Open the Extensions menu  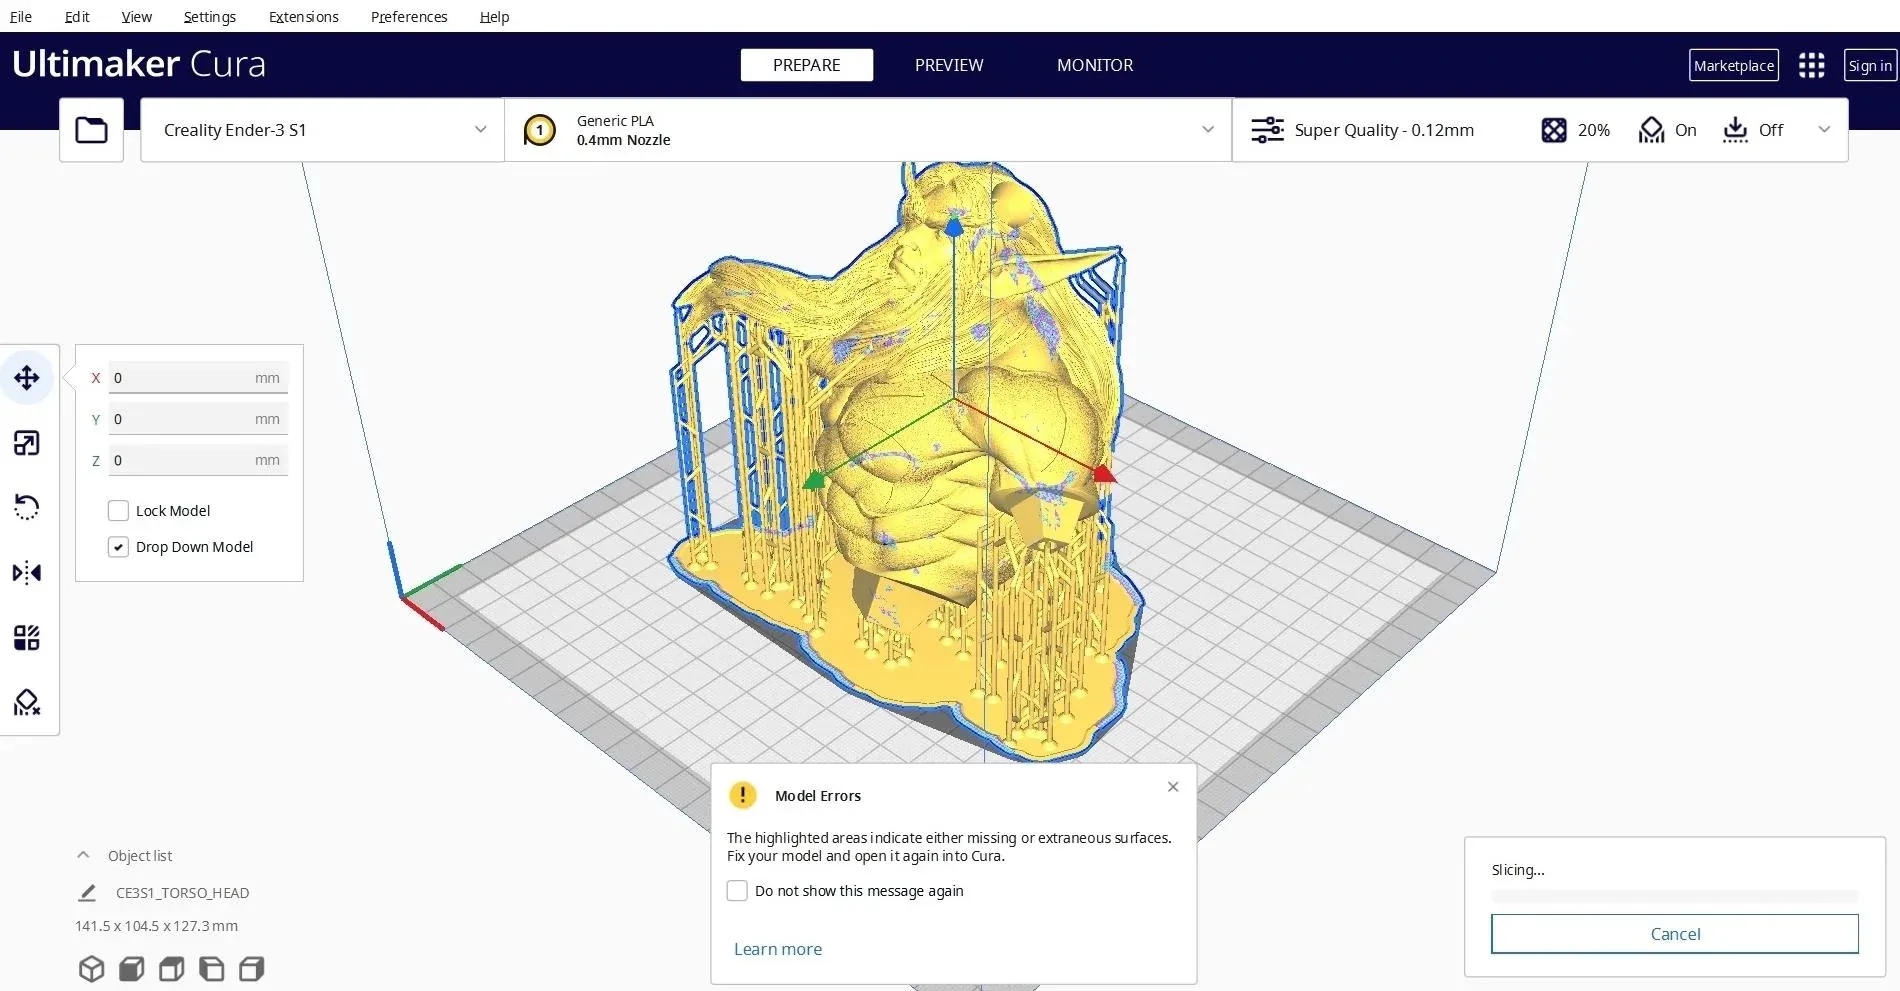(304, 17)
